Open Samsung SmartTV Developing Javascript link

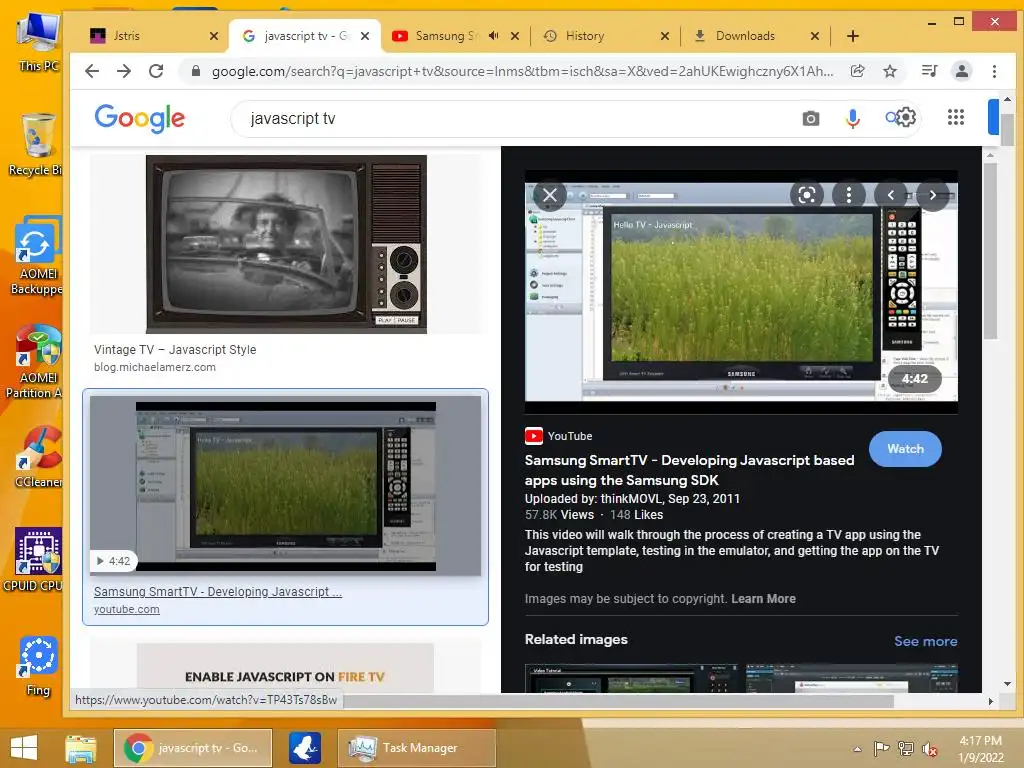point(217,592)
